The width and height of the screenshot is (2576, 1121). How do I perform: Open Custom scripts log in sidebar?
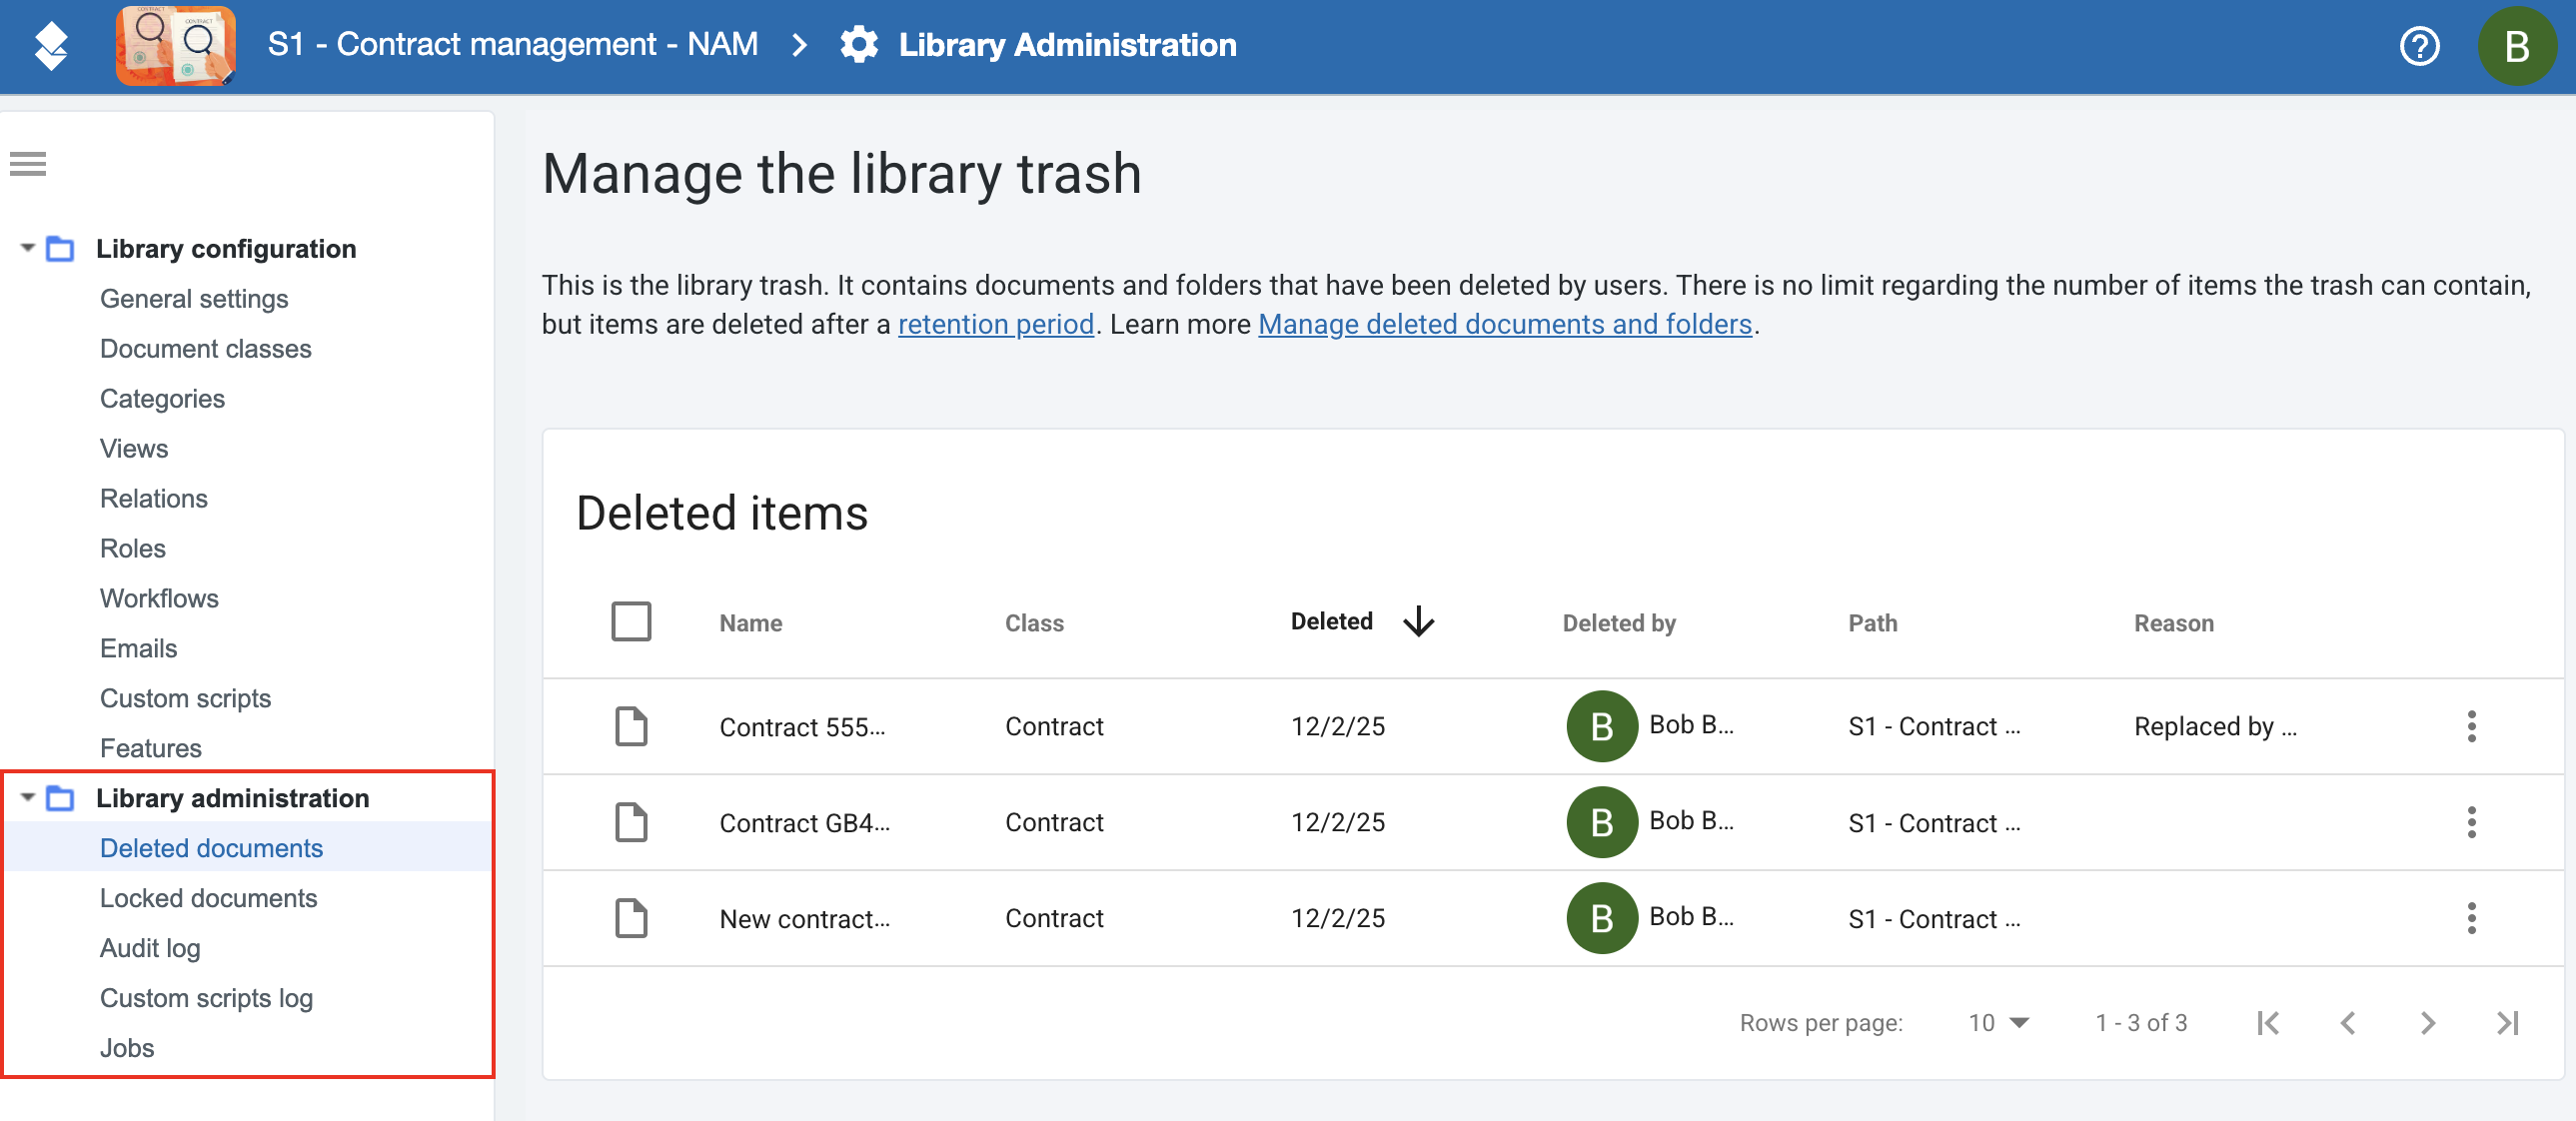(207, 999)
